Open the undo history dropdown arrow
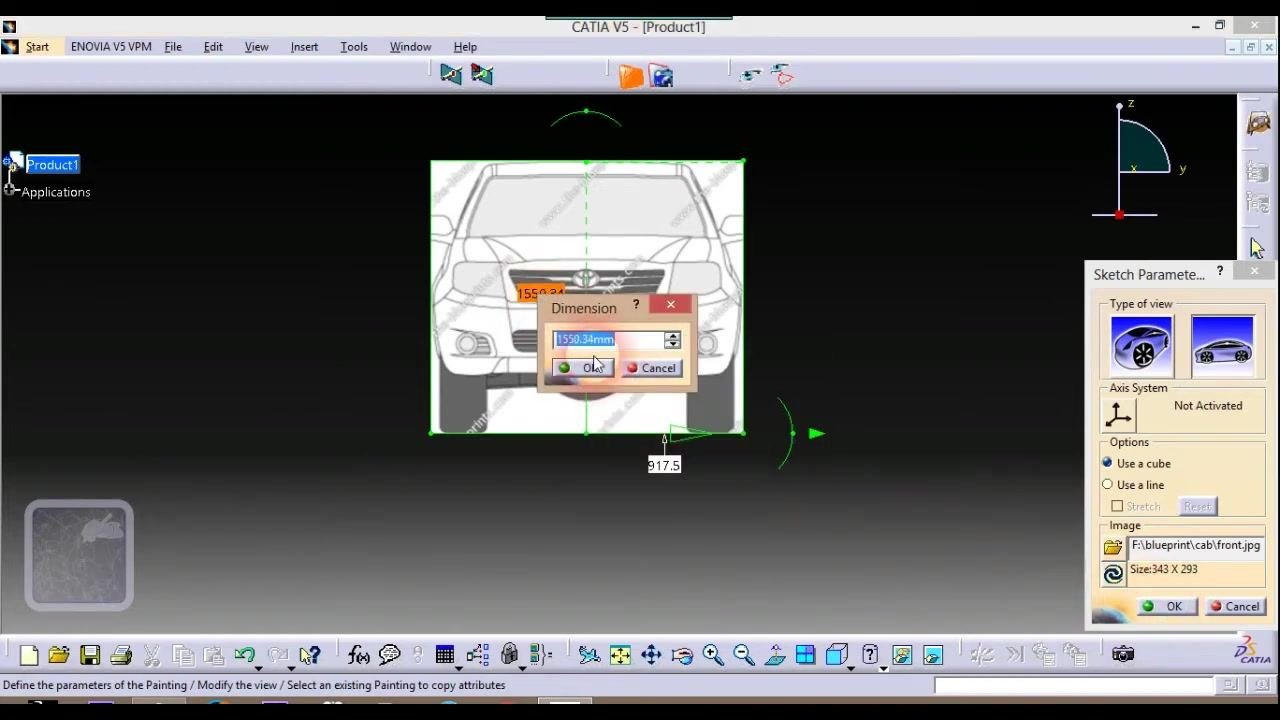 pyautogui.click(x=259, y=667)
